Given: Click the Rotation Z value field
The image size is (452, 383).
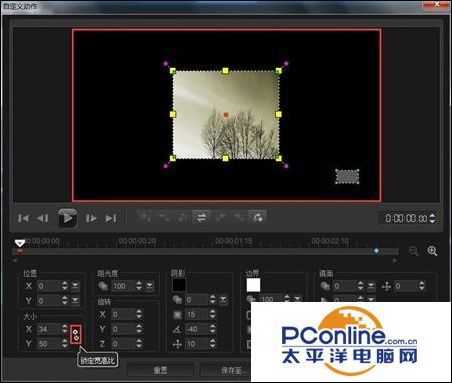Looking at the screenshot, I should (123, 344).
